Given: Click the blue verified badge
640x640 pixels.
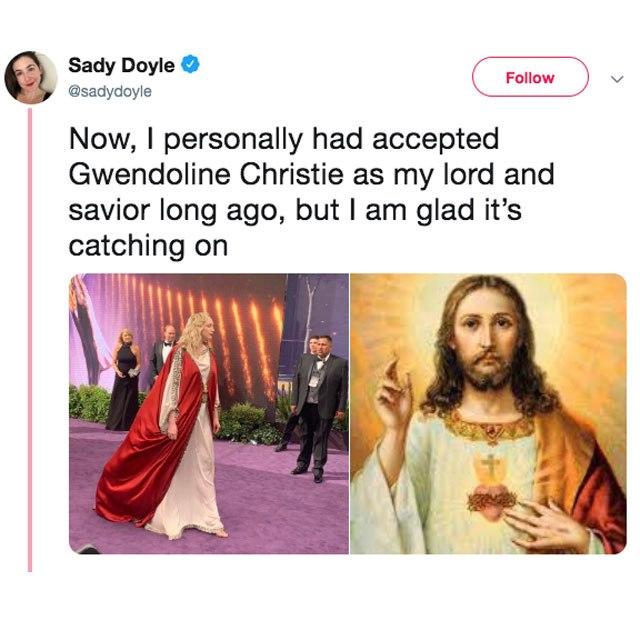Looking at the screenshot, I should [x=190, y=65].
